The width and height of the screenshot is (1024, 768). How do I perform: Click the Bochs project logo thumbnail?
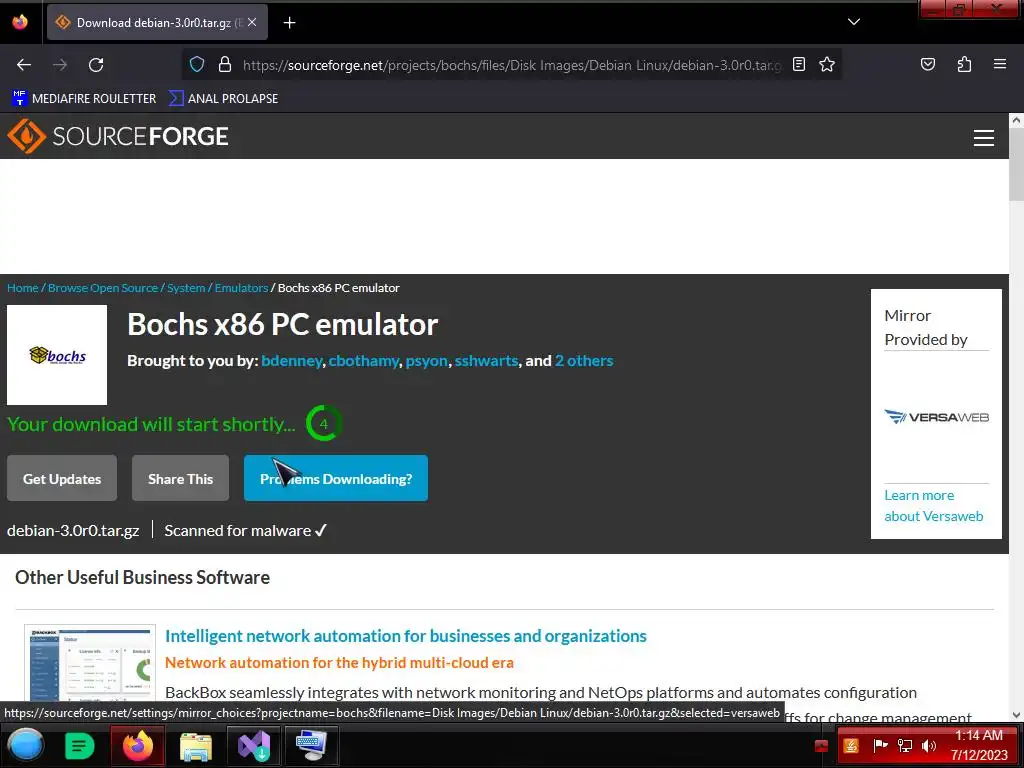coord(57,355)
